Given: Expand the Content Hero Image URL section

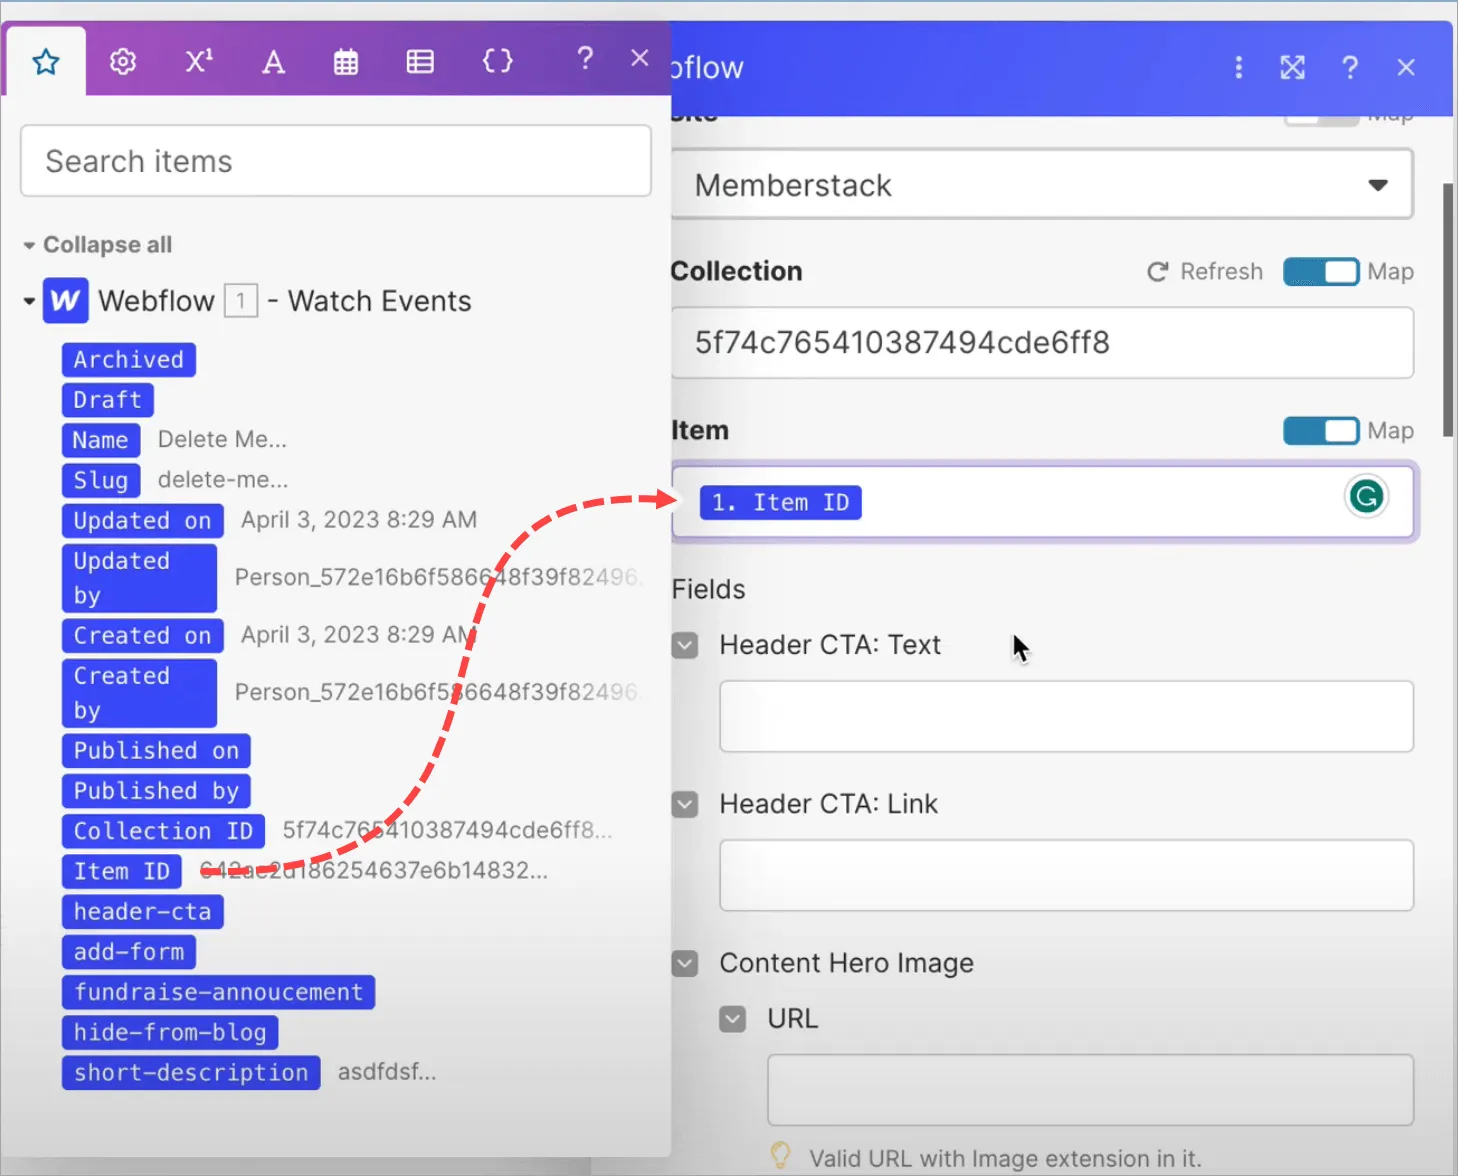Looking at the screenshot, I should point(732,1018).
